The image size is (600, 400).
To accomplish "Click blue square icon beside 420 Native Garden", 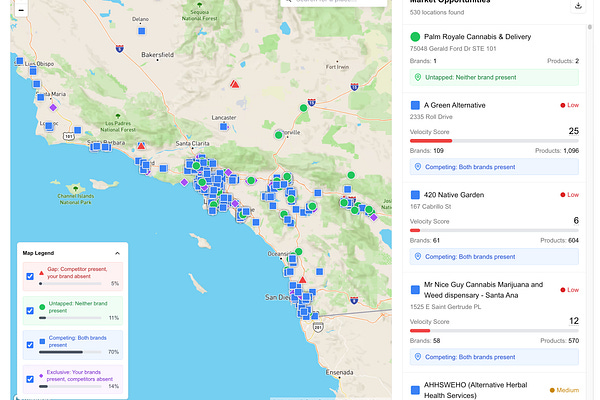I will coord(415,195).
